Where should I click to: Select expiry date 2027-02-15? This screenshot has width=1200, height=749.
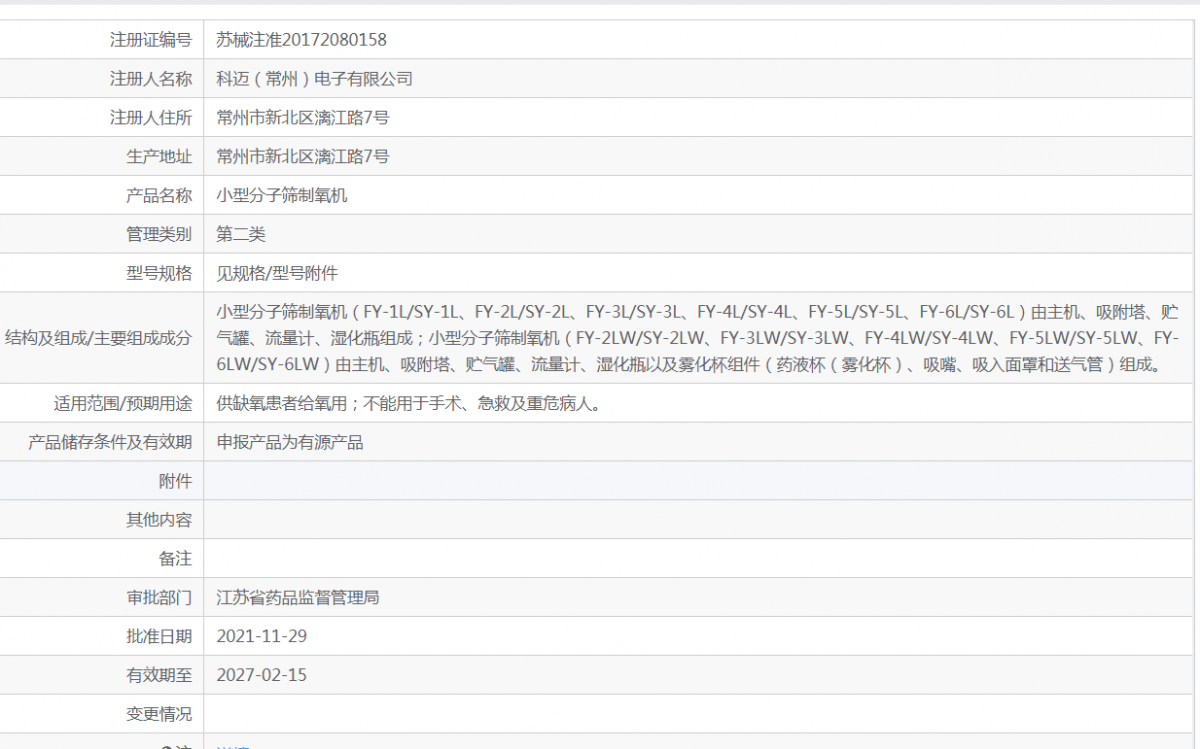[x=262, y=676]
